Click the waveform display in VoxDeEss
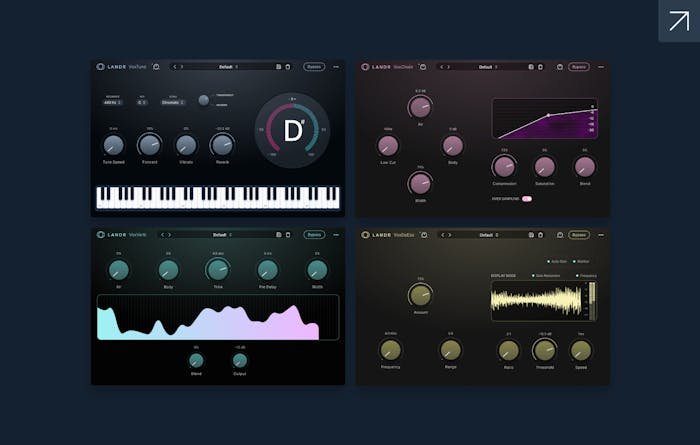 point(544,301)
